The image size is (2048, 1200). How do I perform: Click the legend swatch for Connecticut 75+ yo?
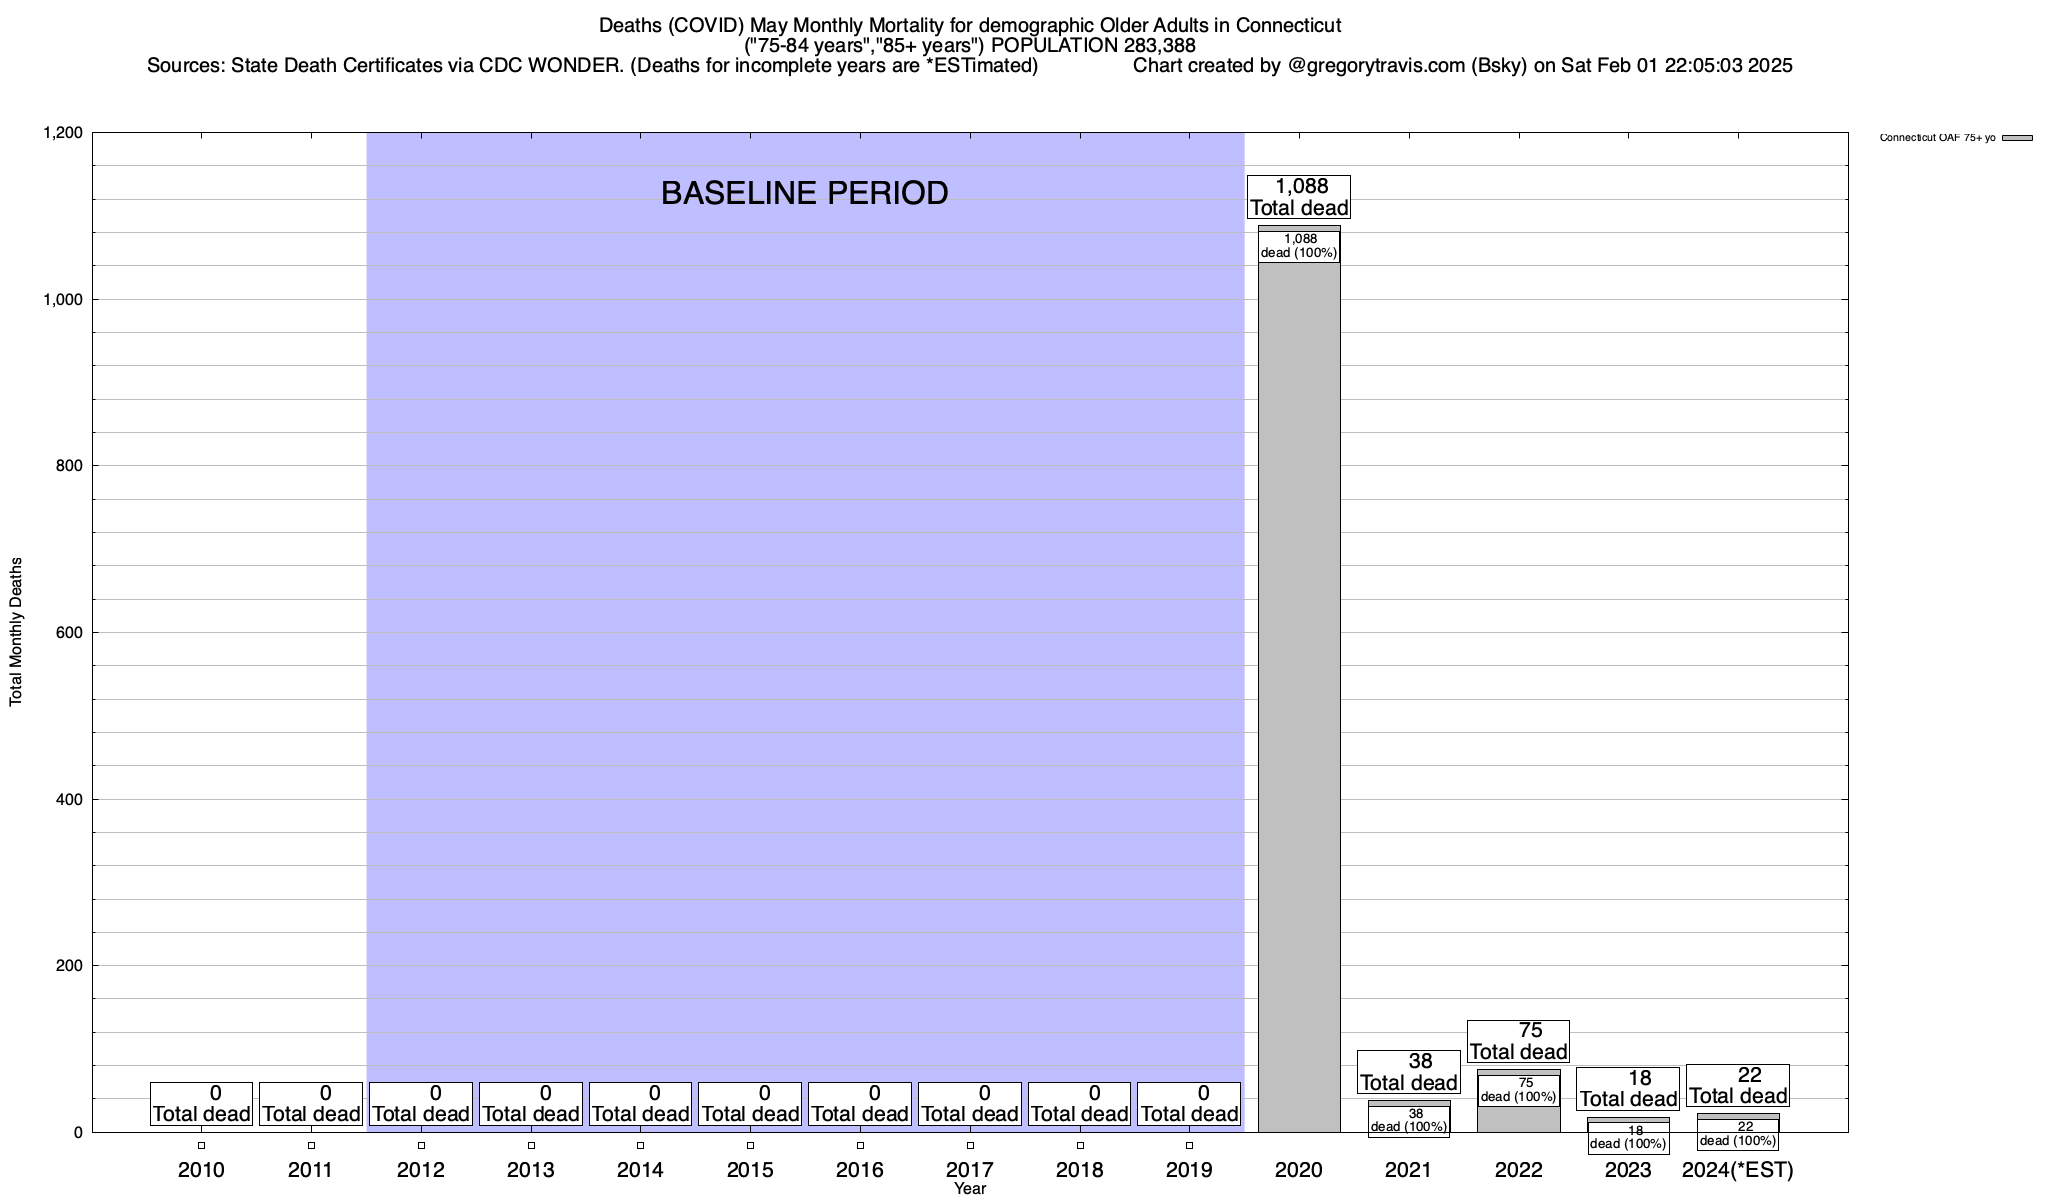pyautogui.click(x=2017, y=138)
